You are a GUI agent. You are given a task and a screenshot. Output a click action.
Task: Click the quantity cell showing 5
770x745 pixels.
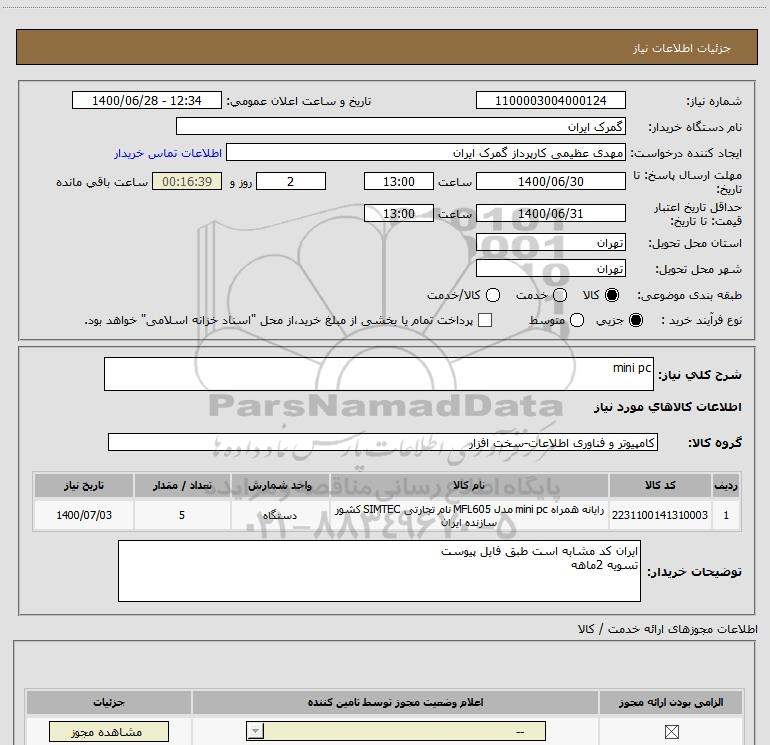click(x=182, y=515)
